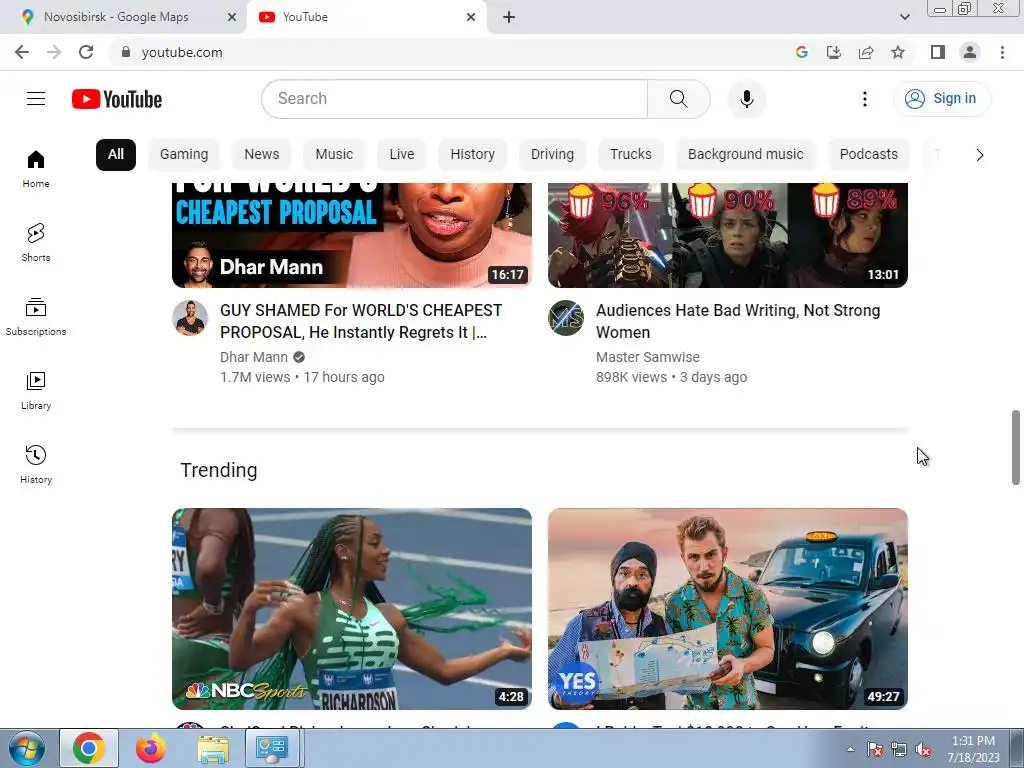
Task: View site information via the lock icon
Action: [x=126, y=52]
